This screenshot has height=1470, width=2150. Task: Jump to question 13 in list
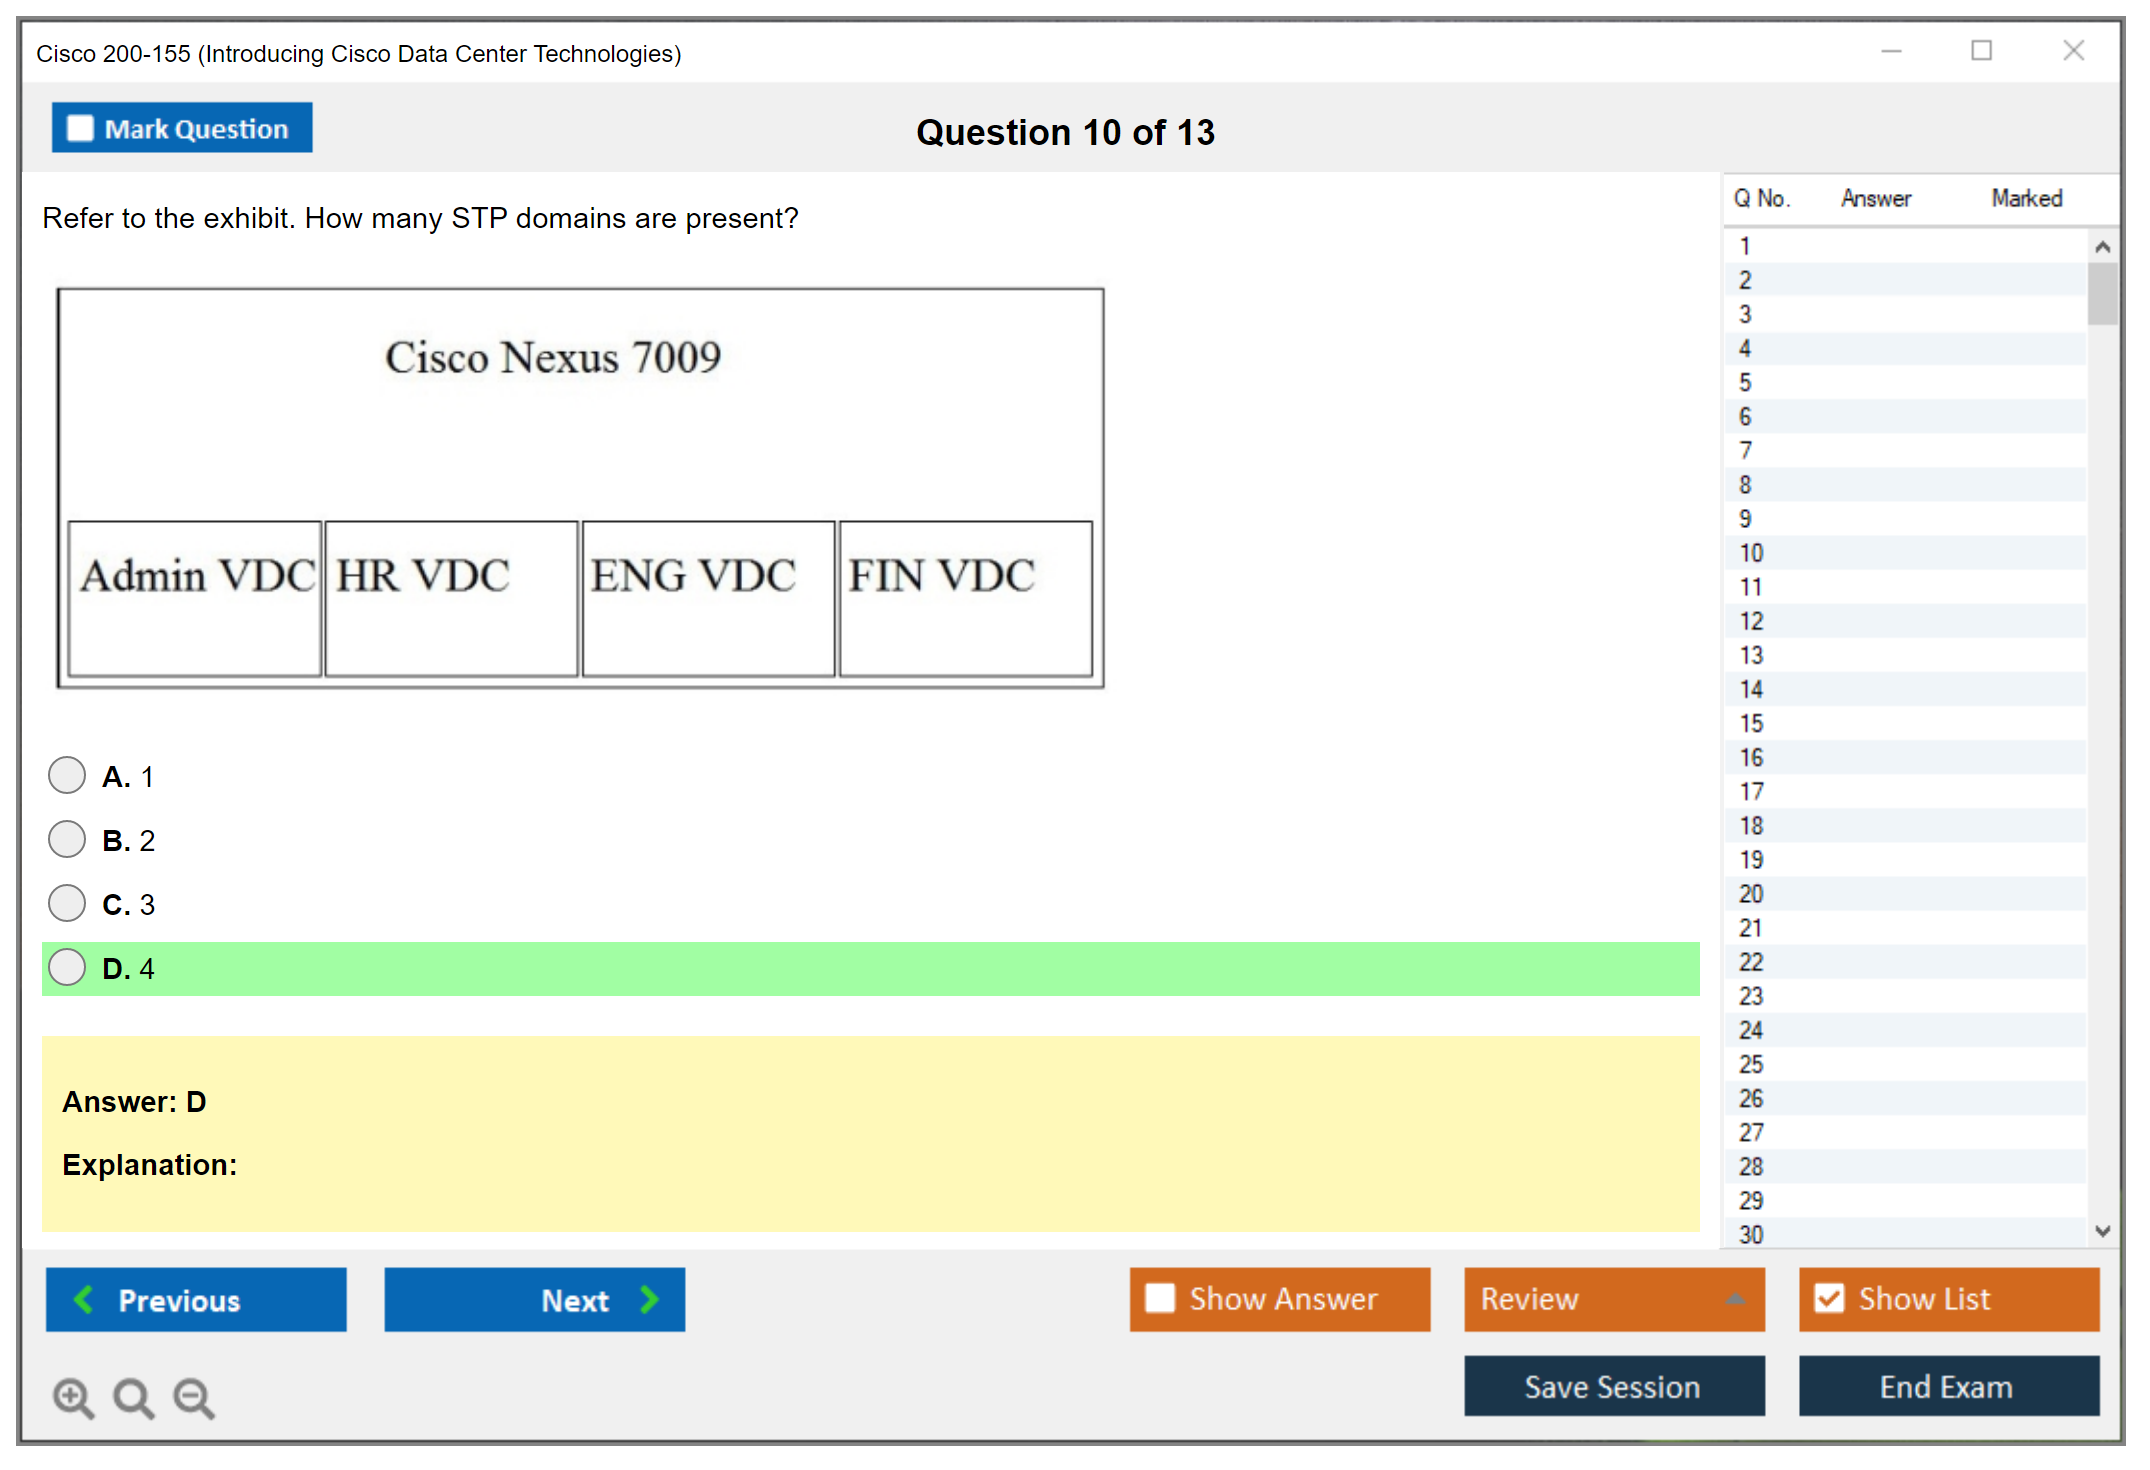(1751, 655)
